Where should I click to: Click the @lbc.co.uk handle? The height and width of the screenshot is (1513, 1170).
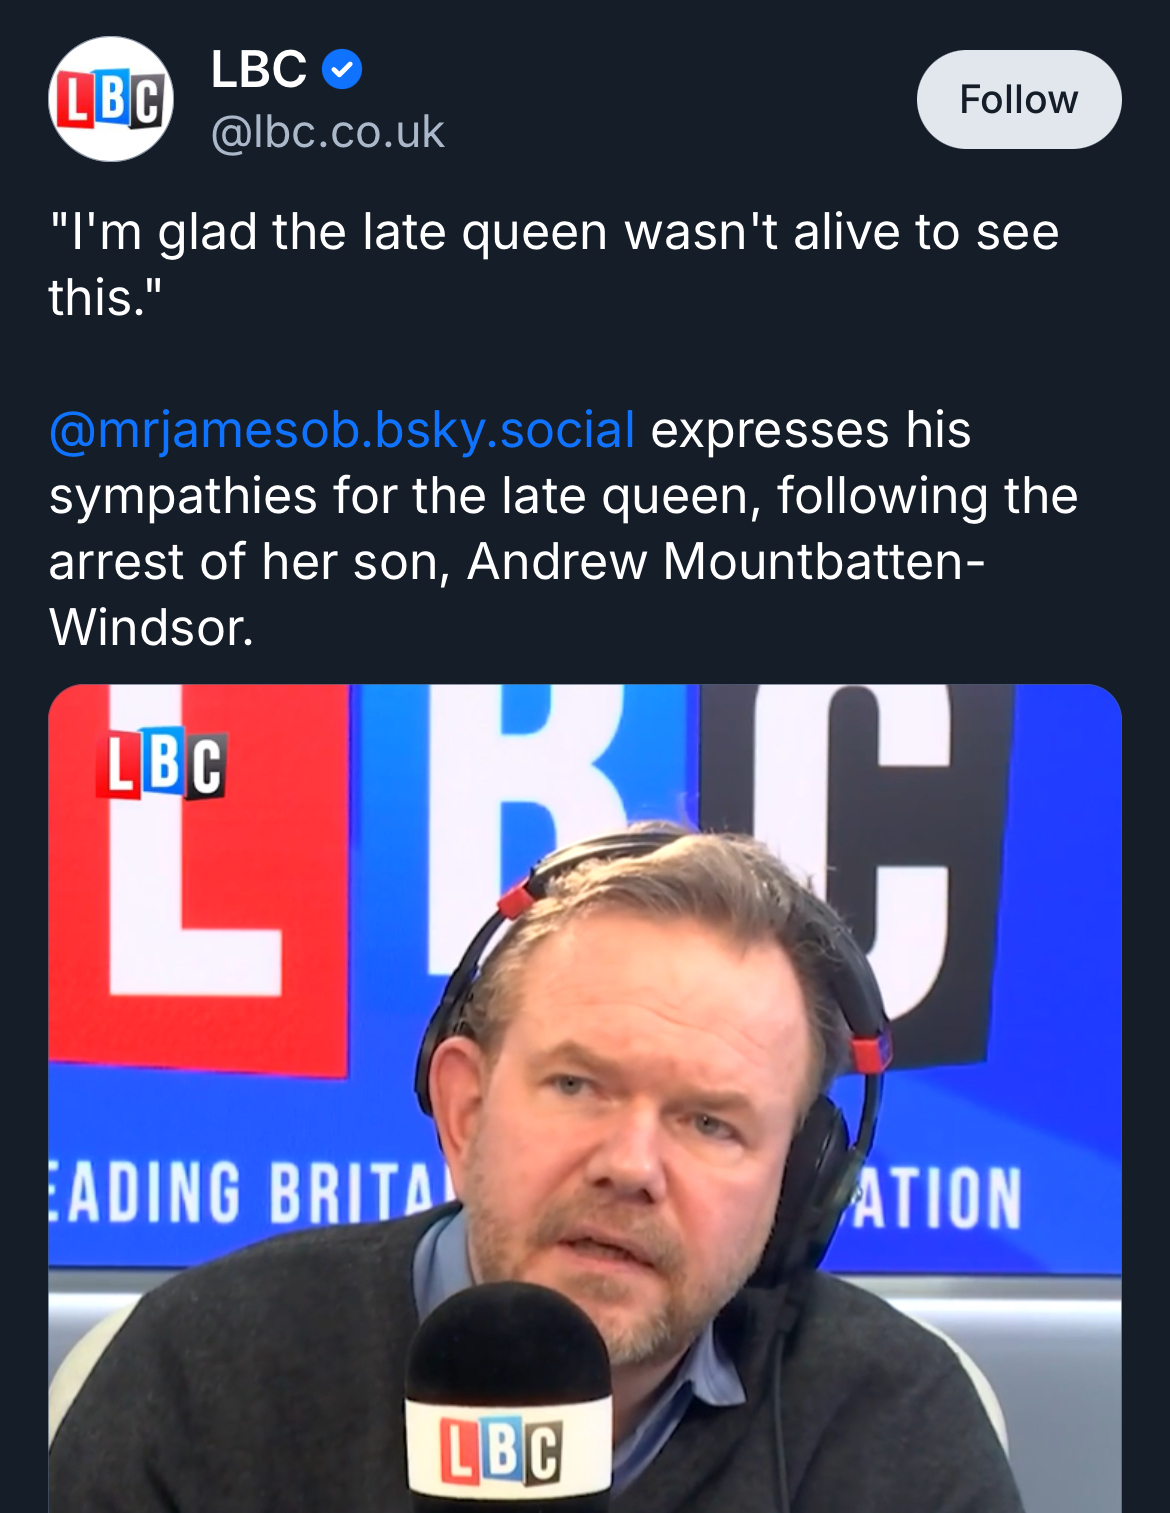click(x=327, y=132)
